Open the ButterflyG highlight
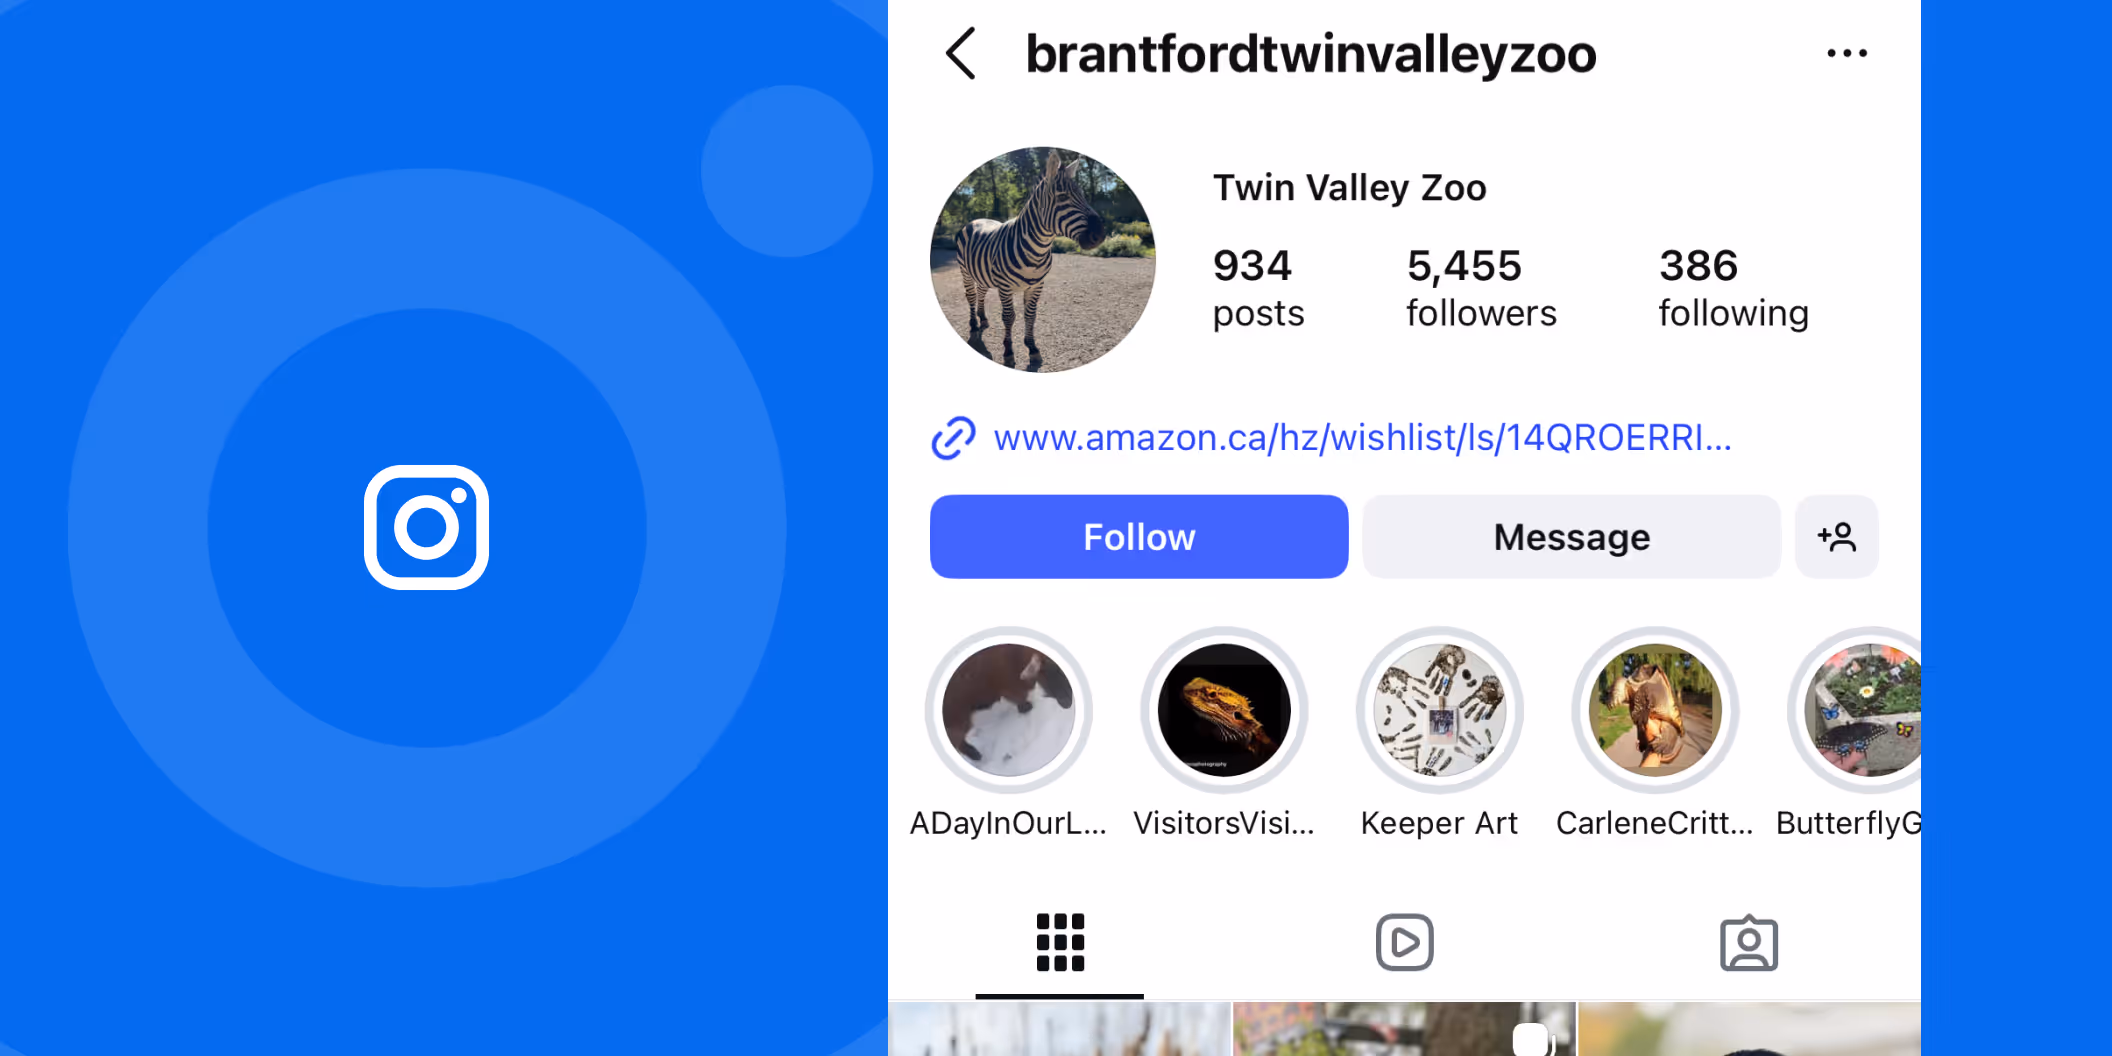2112x1056 pixels. pyautogui.click(x=1855, y=710)
